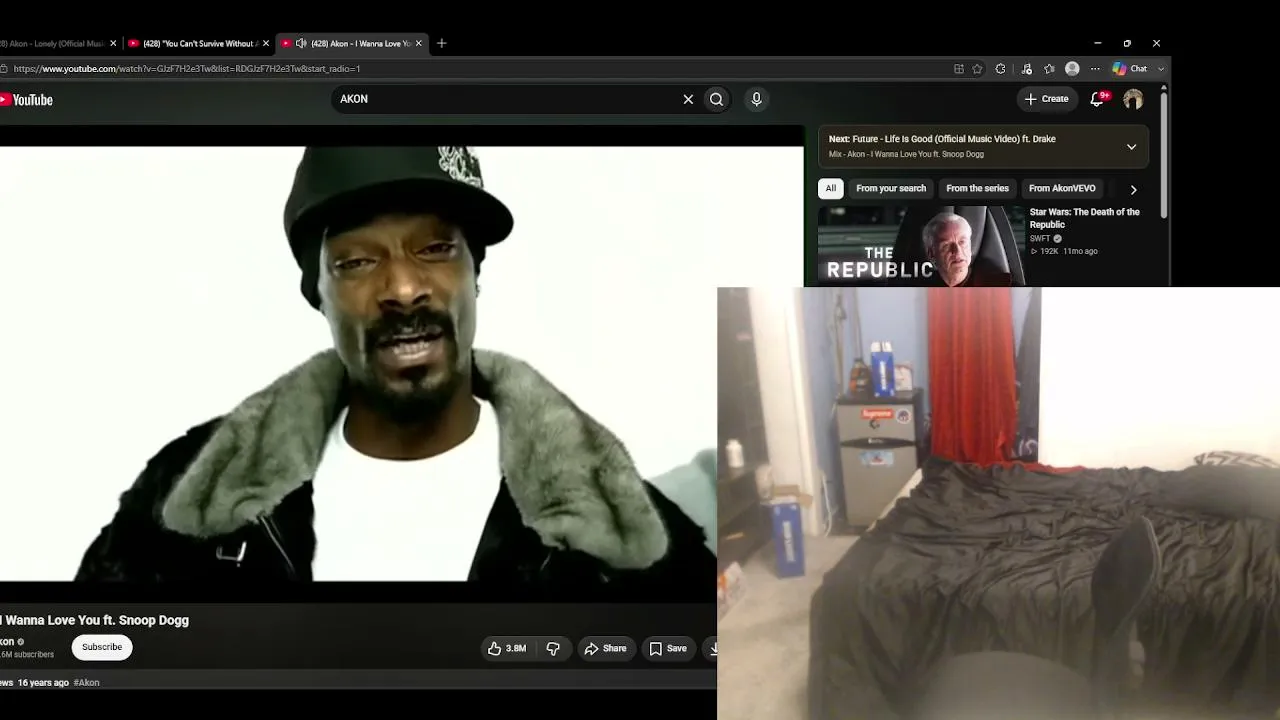Image resolution: width=1280 pixels, height=720 pixels.
Task: Switch to the Akon - Lonely tab
Action: (53, 43)
